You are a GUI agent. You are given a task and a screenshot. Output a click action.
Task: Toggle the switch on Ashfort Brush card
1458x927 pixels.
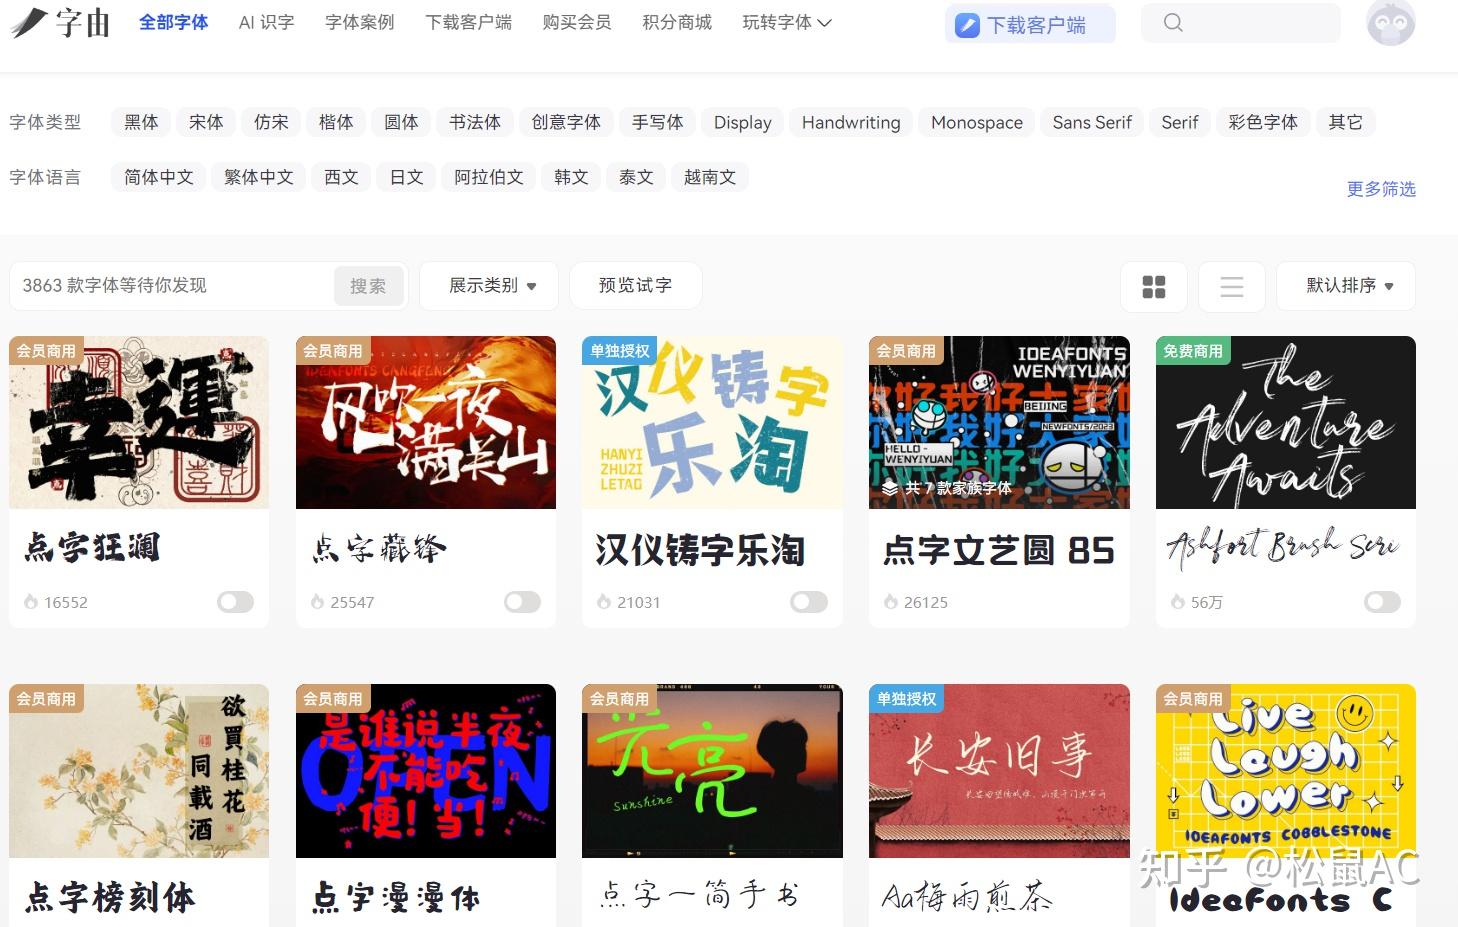tap(1382, 602)
